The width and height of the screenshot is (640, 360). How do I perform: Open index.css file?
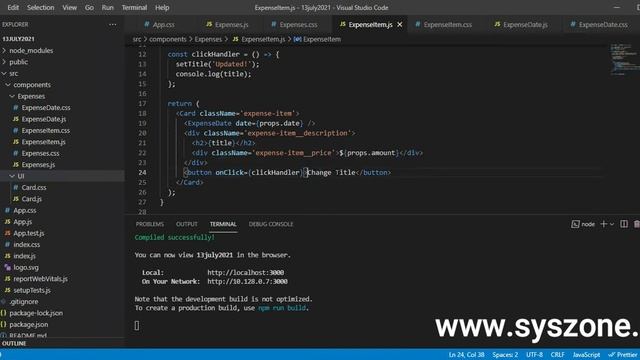(x=27, y=244)
